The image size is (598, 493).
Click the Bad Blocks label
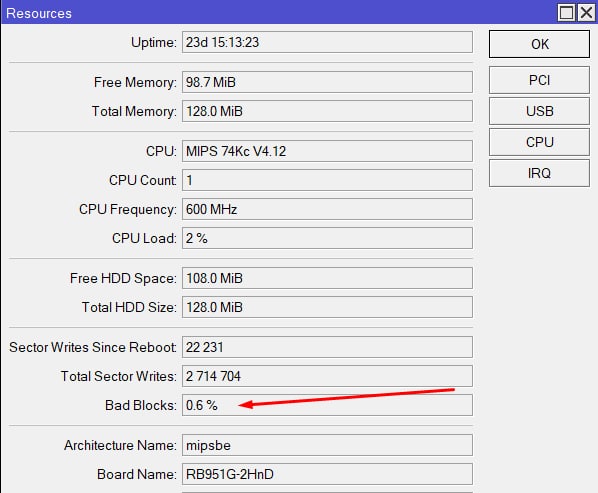(x=141, y=405)
